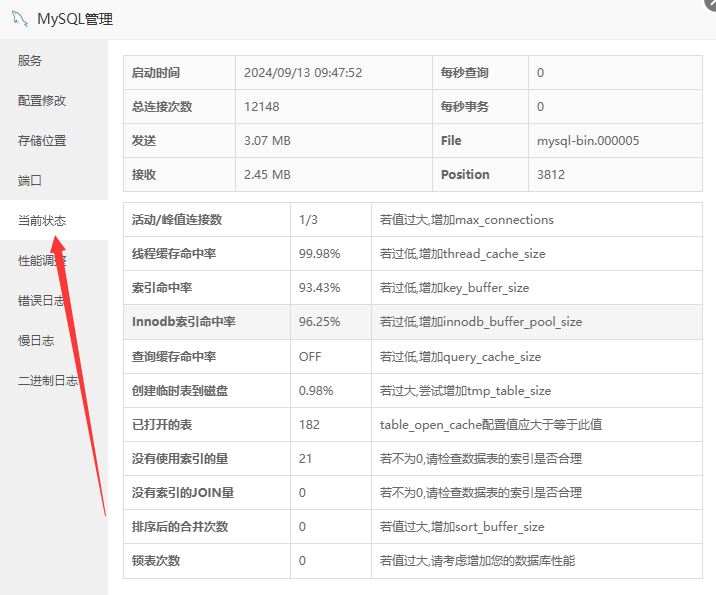The width and height of the screenshot is (716, 595).
Task: Click the thread_cache_size hint text
Action: (x=463, y=253)
